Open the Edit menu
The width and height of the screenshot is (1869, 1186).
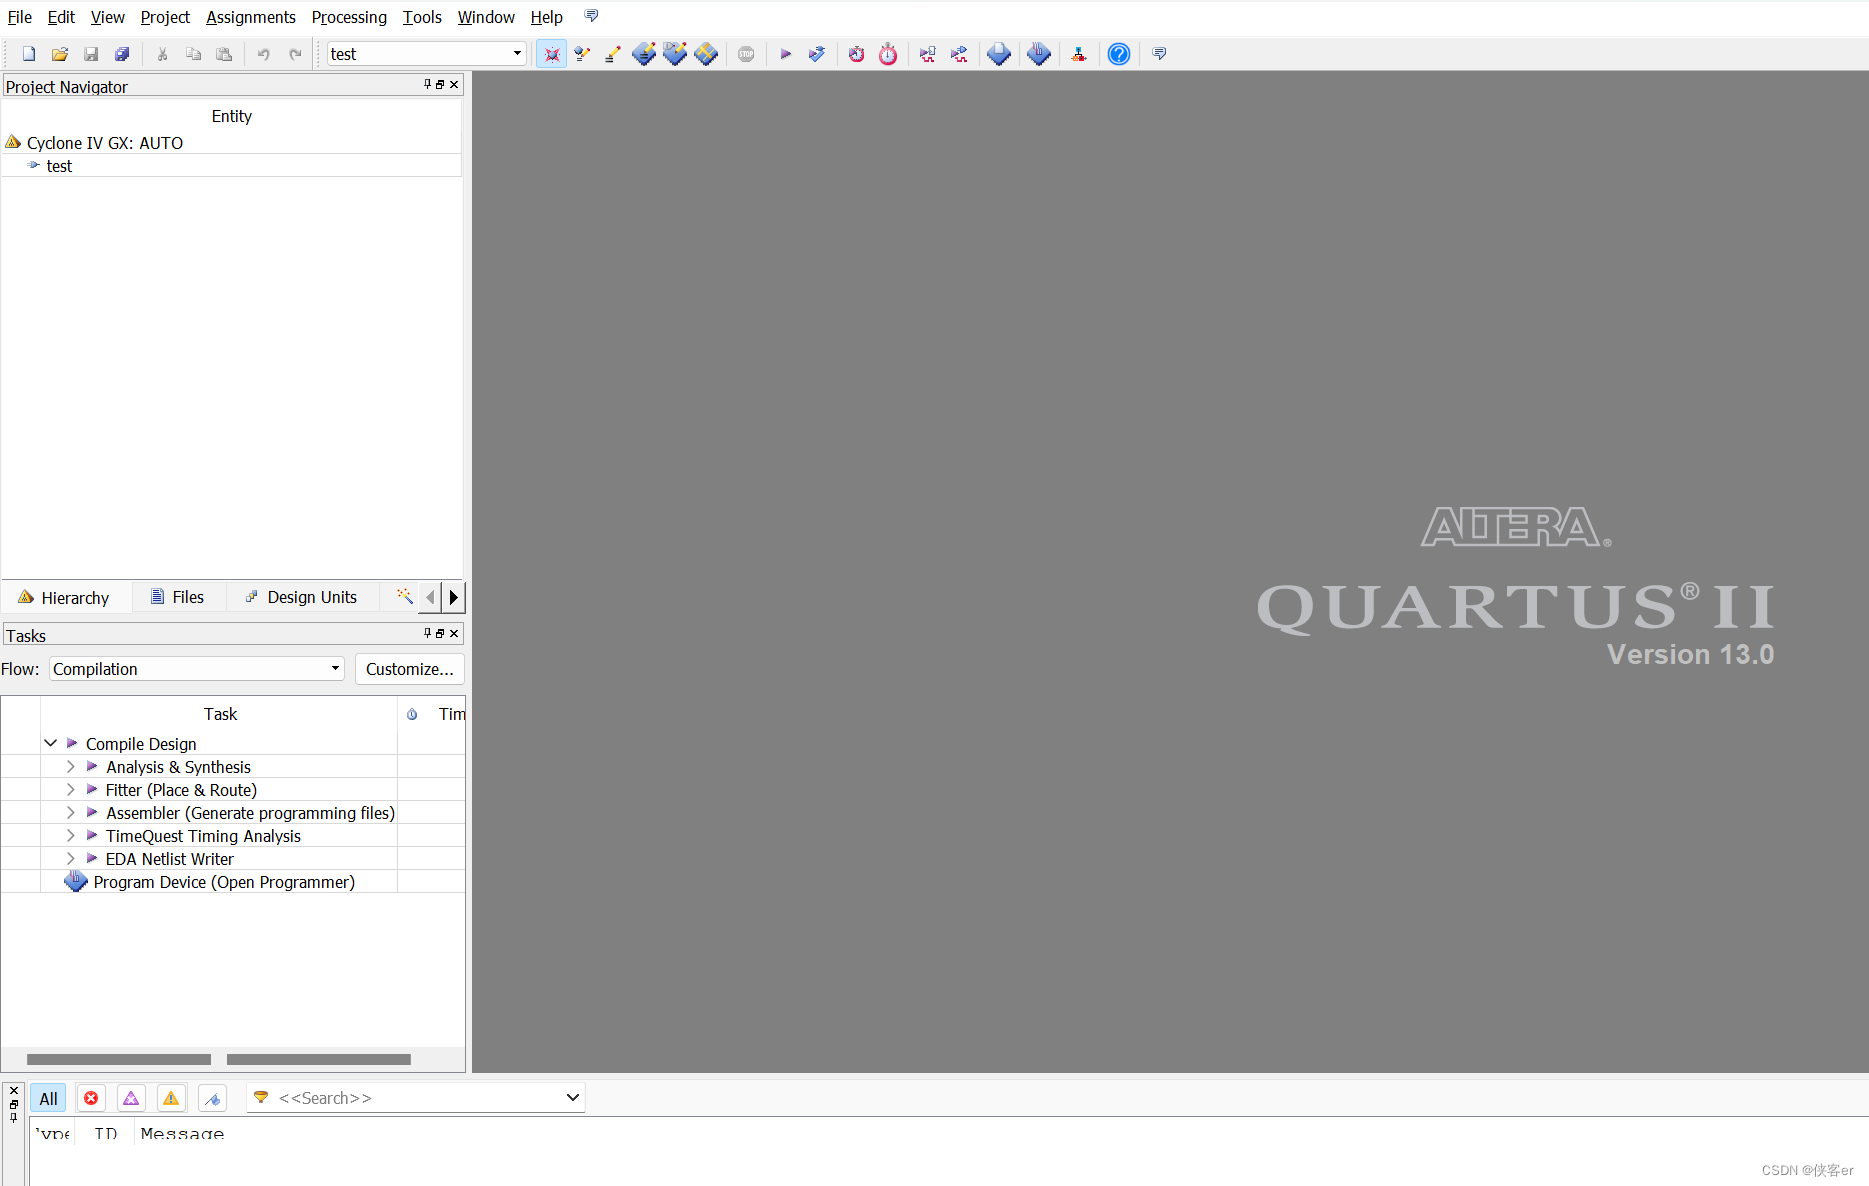(x=61, y=17)
